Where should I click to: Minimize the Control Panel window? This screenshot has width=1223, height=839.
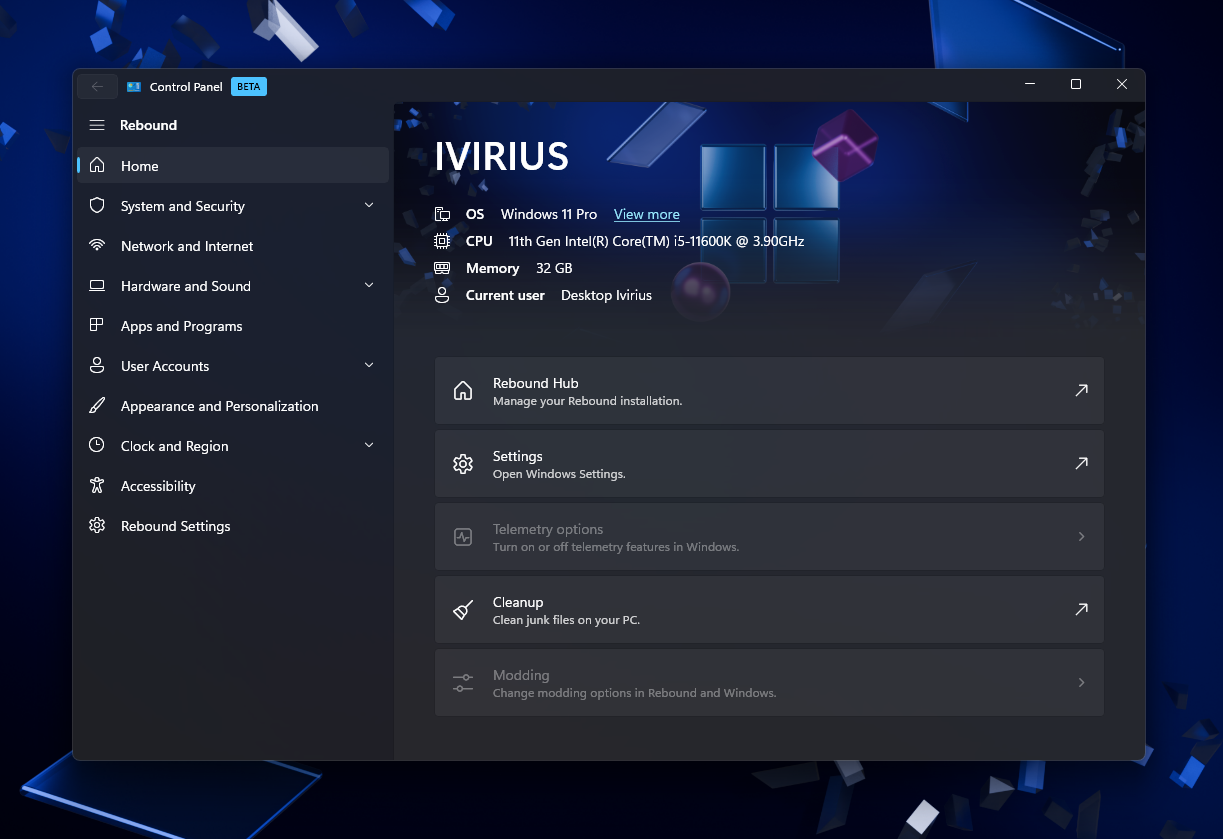coord(1030,85)
